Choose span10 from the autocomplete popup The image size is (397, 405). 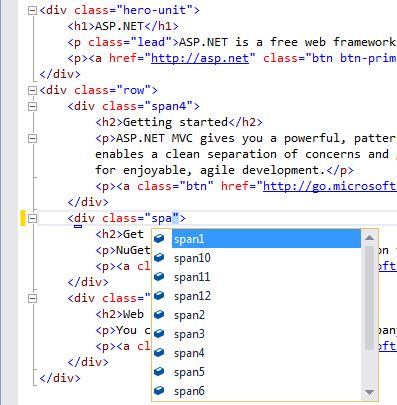click(192, 258)
